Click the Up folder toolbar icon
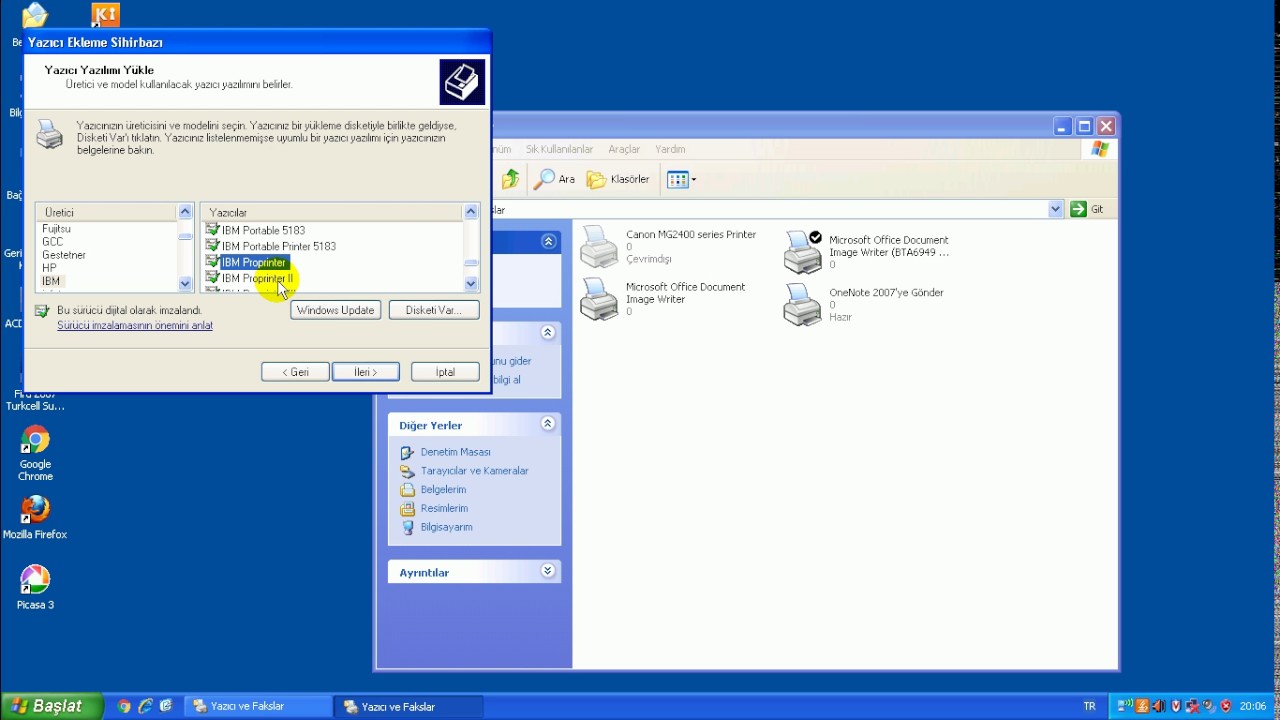 [511, 179]
